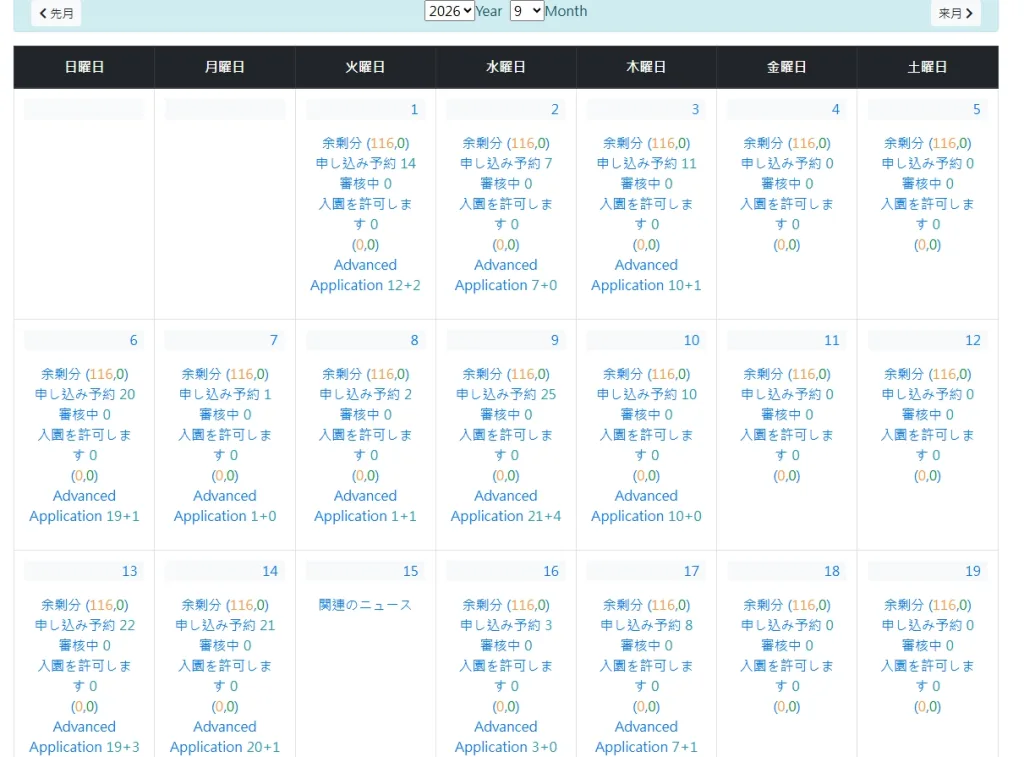The width and height of the screenshot is (1024, 757).
Task: Click 申し込み予約 22 entry
Action: click(x=84, y=625)
